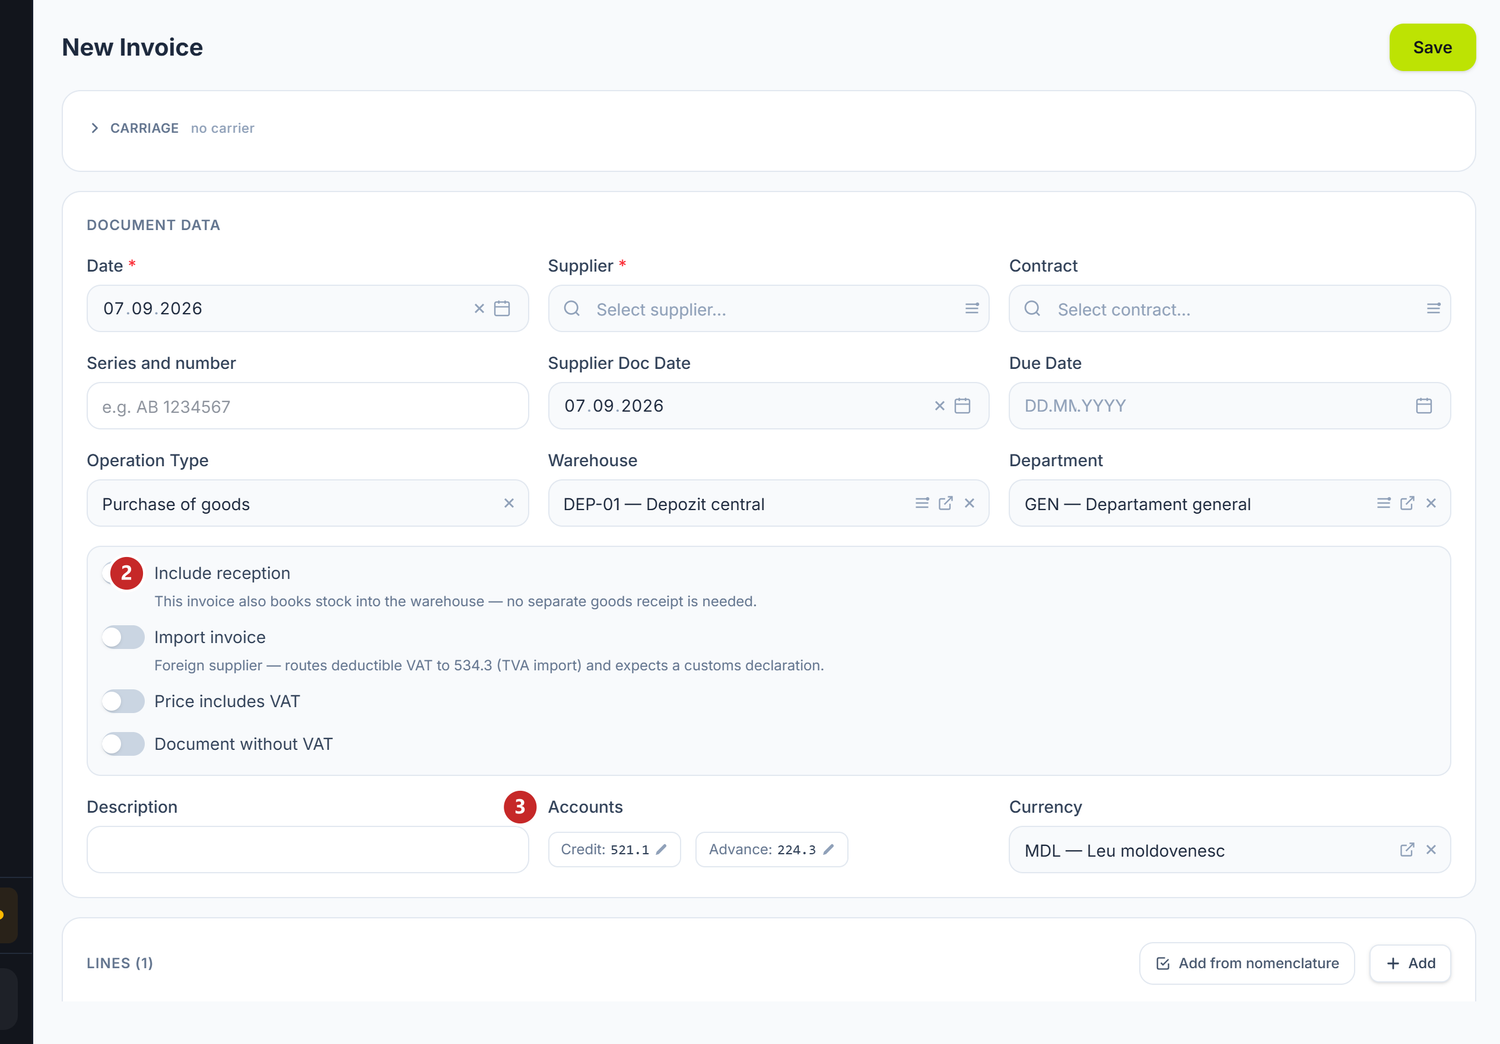
Task: Open the Supplier list picker icon
Action: coord(972,309)
